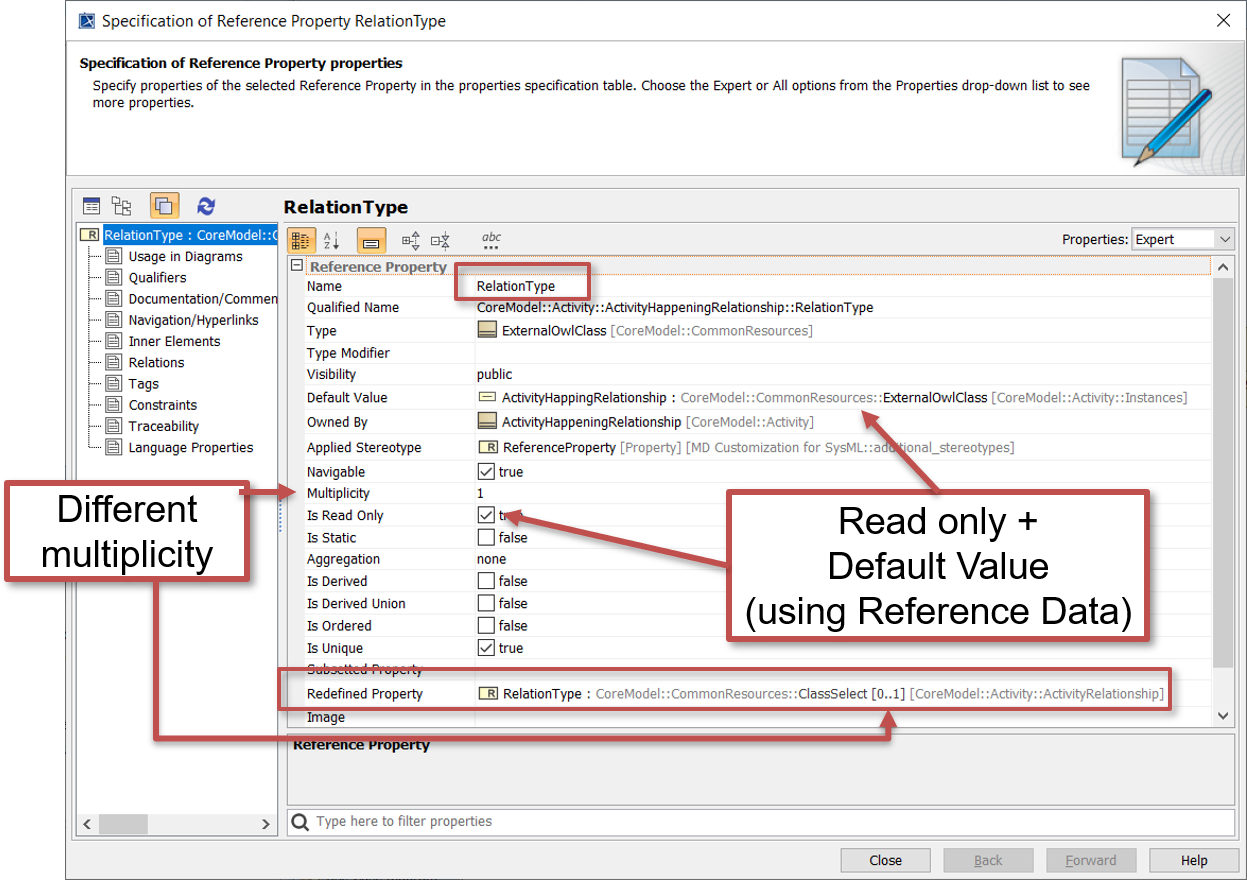This screenshot has height=880, width=1247.
Task: Click the tree structure view icon
Action: coord(122,206)
